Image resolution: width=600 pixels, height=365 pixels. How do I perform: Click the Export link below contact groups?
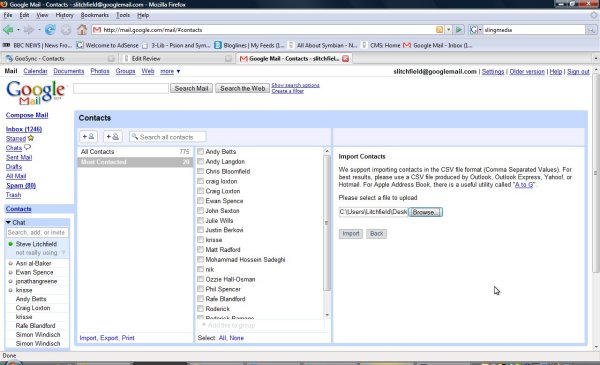pyautogui.click(x=109, y=338)
